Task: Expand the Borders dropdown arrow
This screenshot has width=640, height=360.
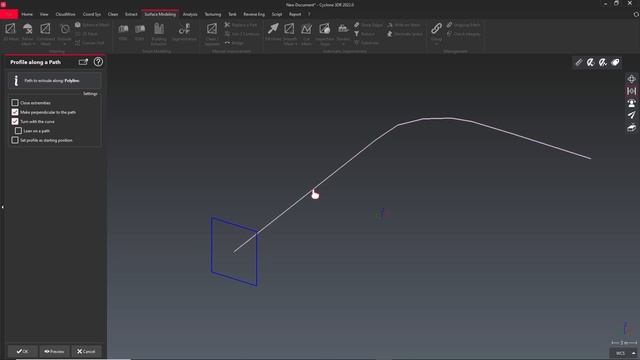Action: (x=343, y=44)
